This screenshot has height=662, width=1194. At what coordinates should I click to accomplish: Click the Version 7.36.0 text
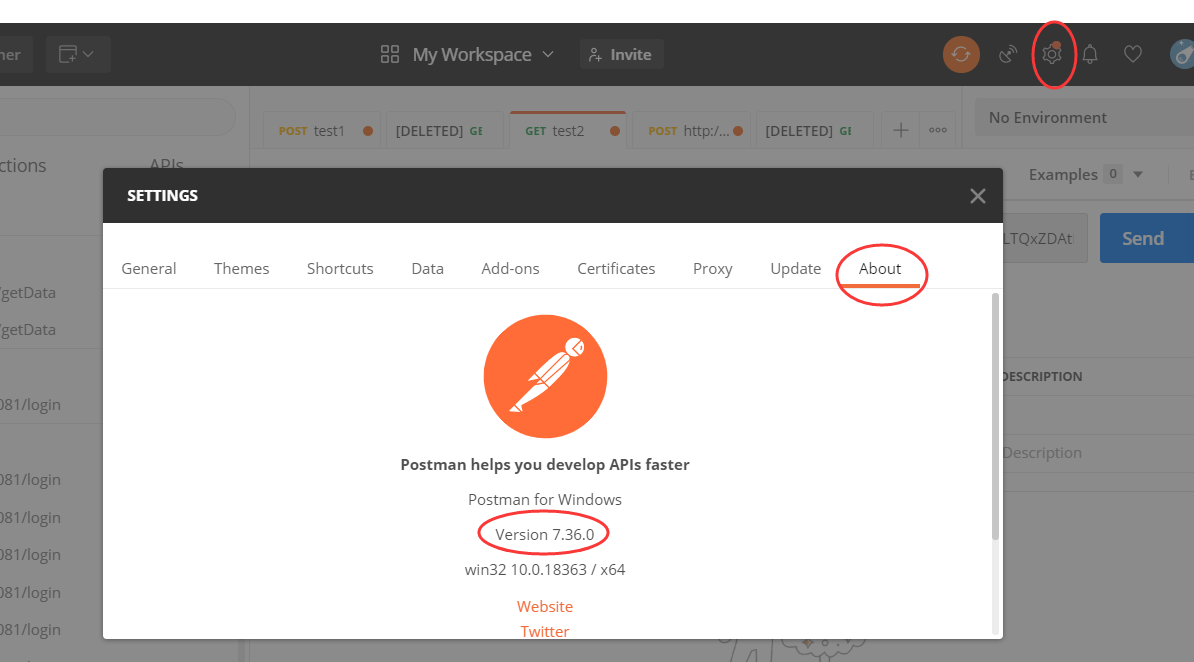click(544, 535)
